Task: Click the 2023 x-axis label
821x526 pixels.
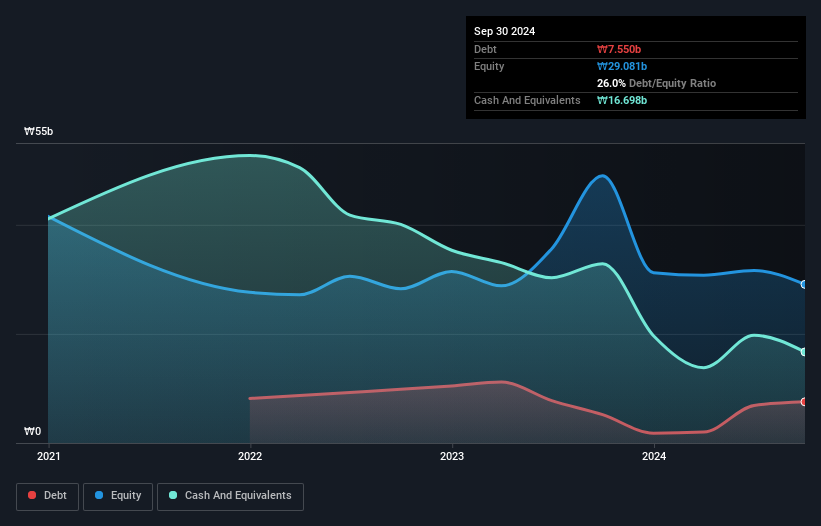Action: coord(452,456)
